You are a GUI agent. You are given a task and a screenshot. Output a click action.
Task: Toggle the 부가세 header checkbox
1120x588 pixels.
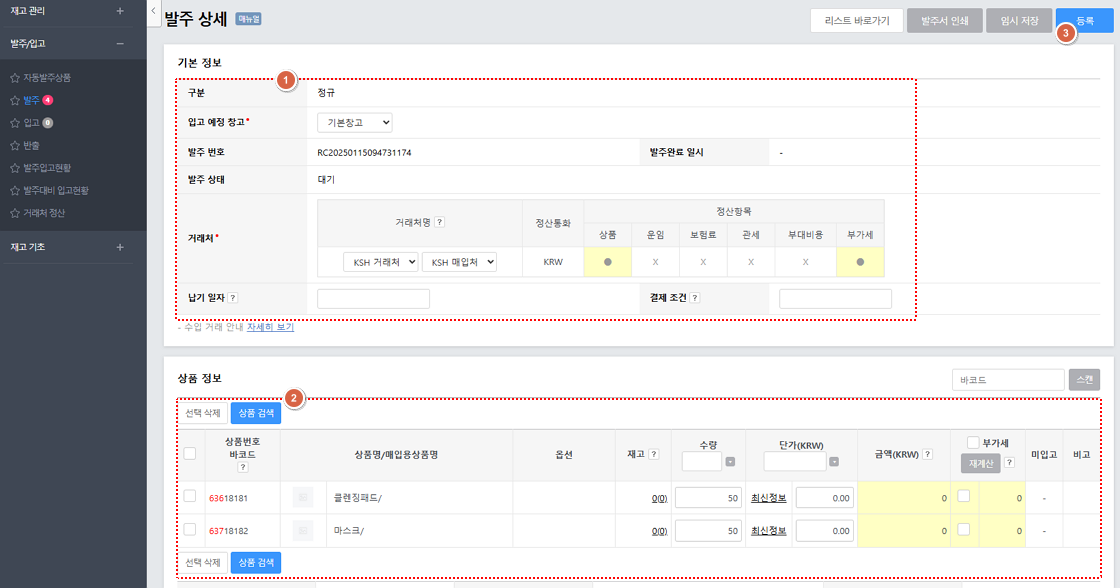[973, 442]
